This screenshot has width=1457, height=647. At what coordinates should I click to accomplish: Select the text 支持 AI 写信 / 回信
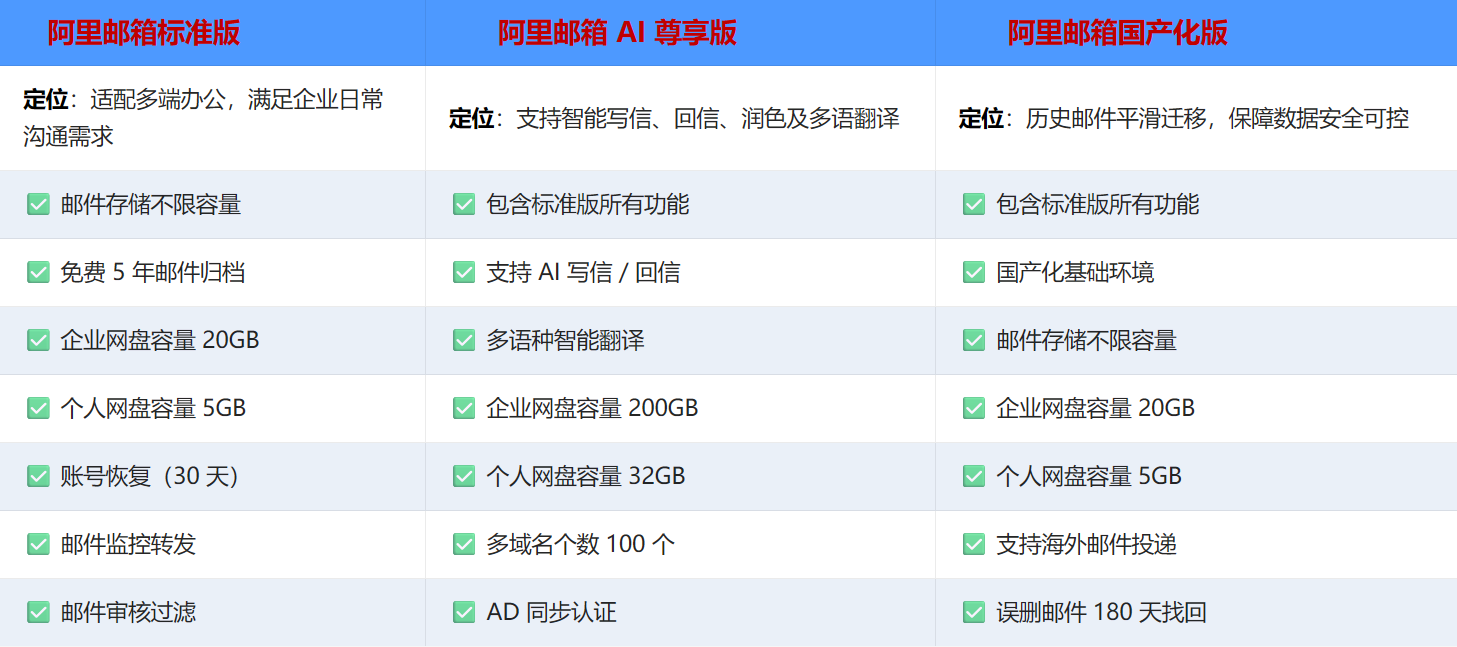583,272
